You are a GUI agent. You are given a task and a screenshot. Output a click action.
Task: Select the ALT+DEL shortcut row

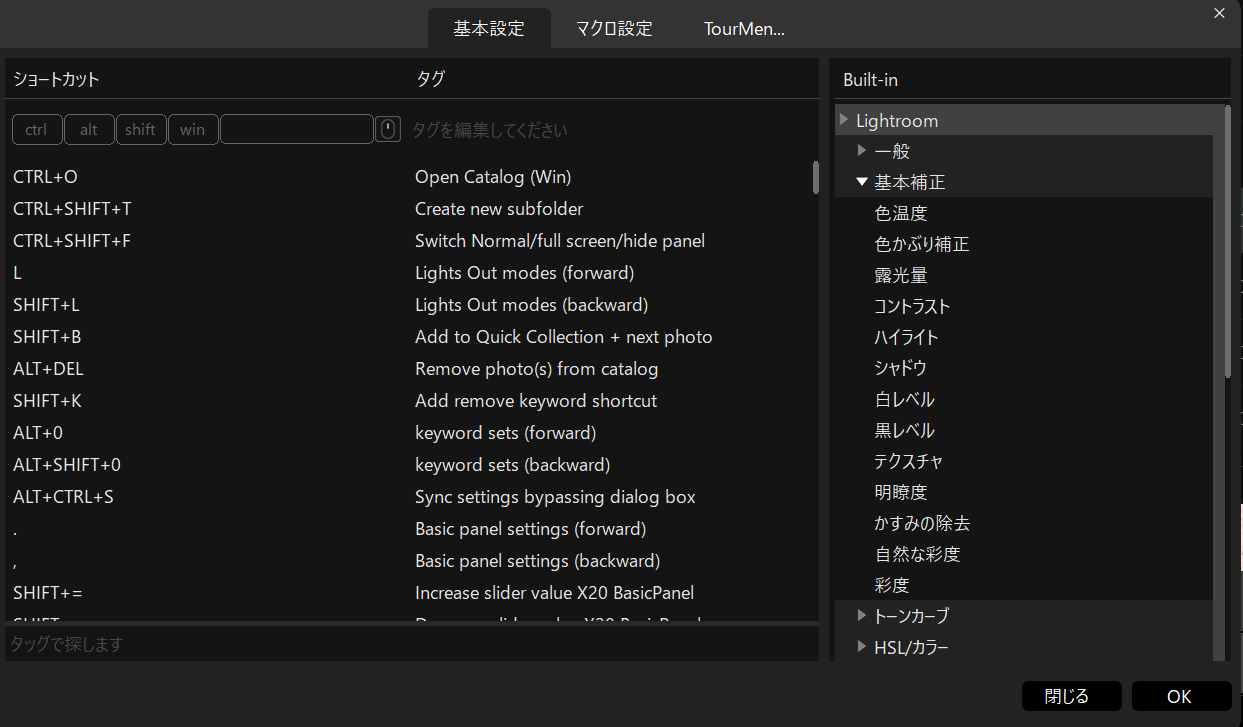pyautogui.click(x=48, y=369)
